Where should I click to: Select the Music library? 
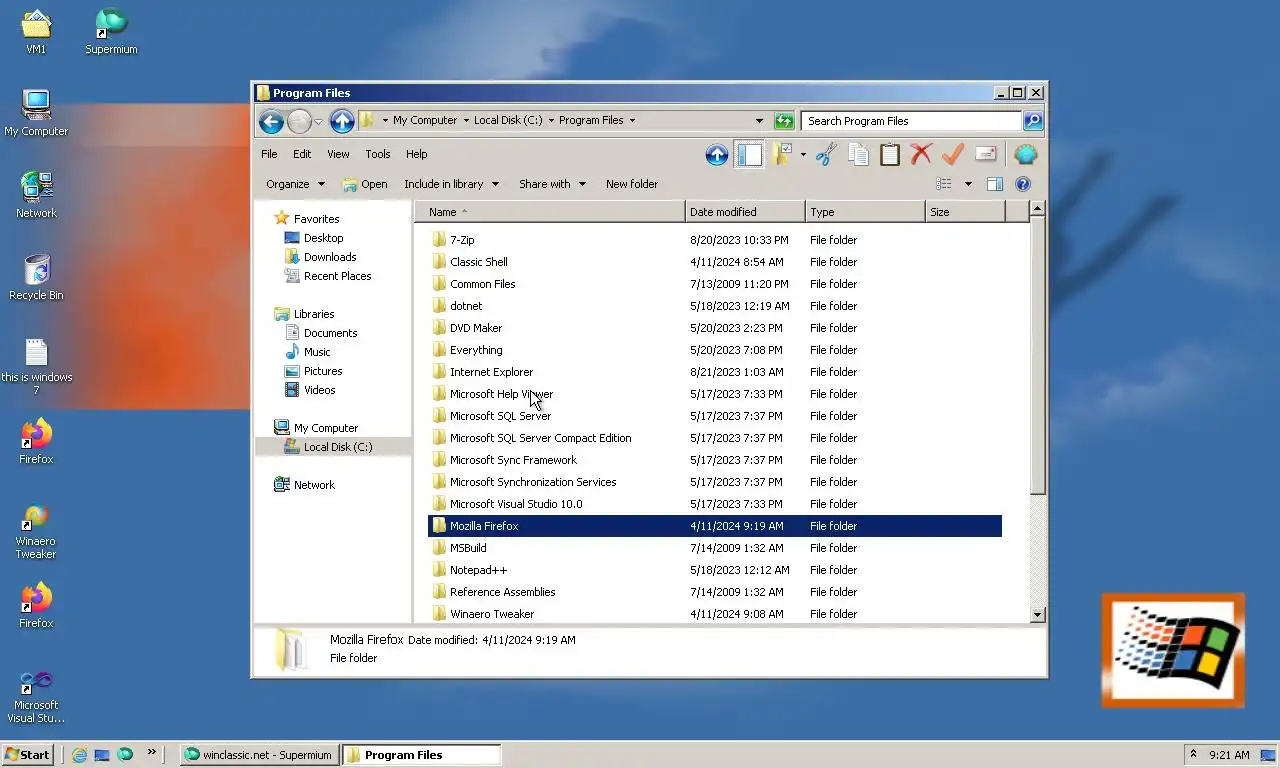pos(317,352)
